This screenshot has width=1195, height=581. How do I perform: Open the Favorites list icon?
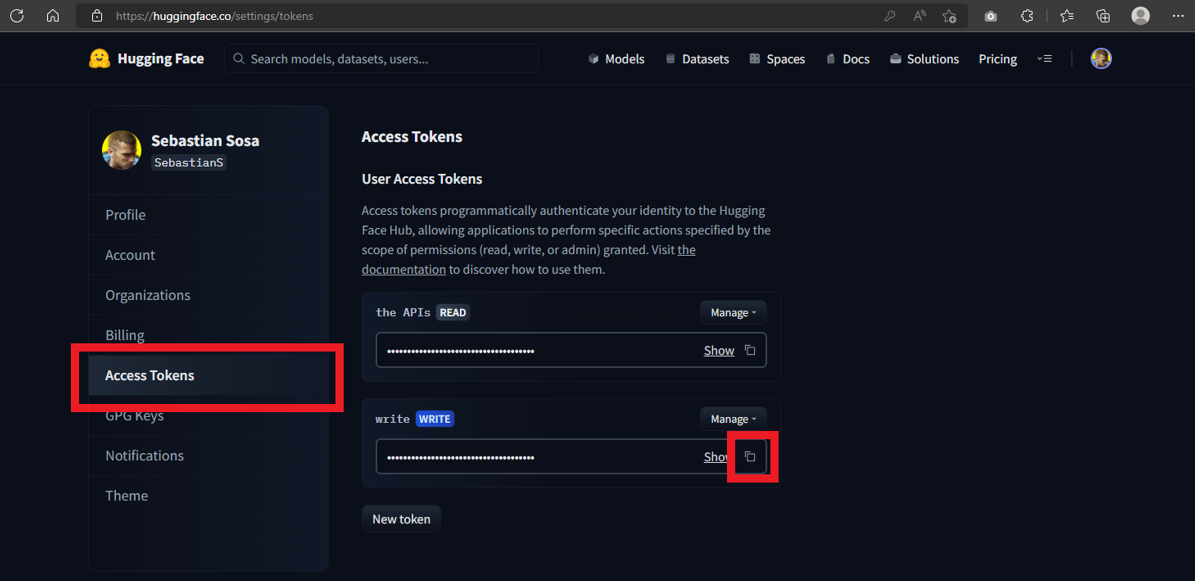pos(1067,15)
